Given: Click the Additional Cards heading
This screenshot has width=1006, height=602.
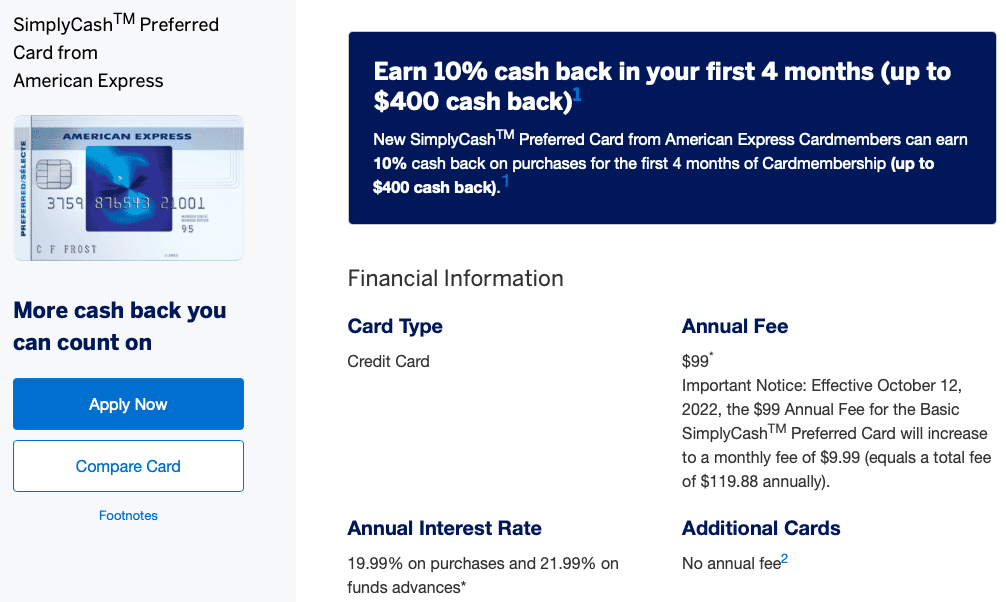Looking at the screenshot, I should coord(761,528).
